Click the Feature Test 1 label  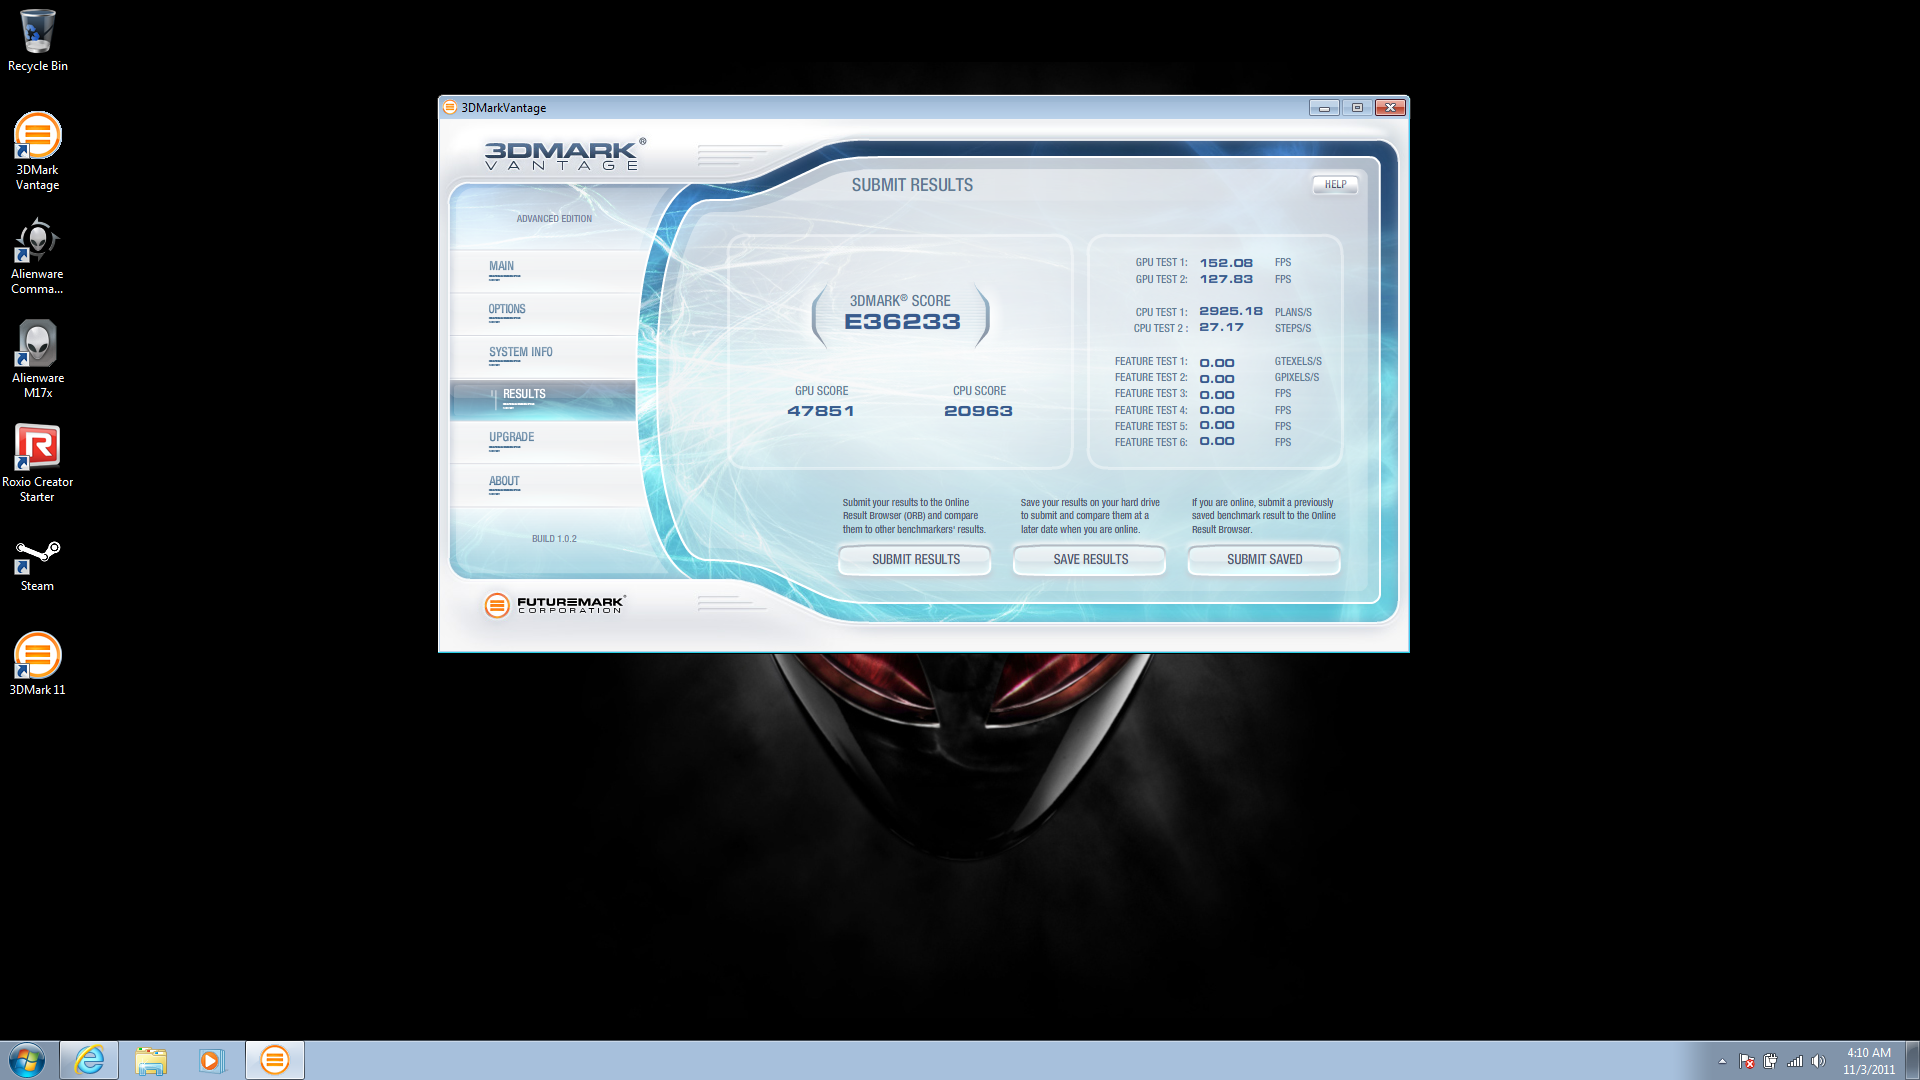pos(1151,362)
